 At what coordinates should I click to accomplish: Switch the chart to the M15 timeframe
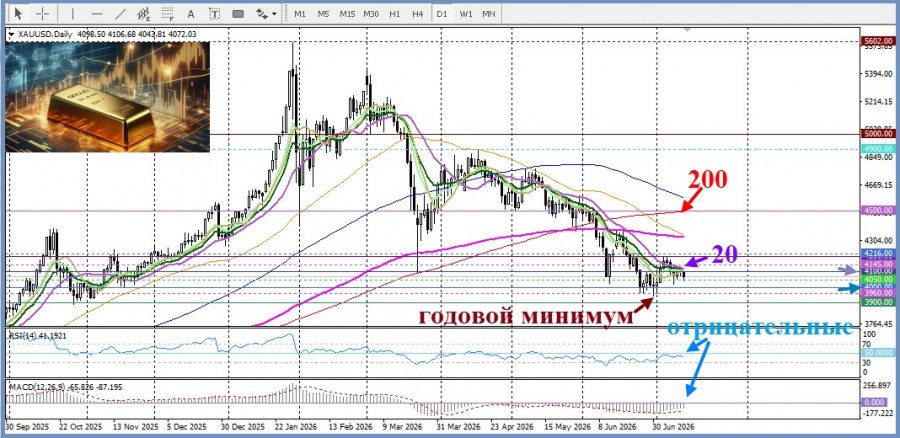click(347, 13)
